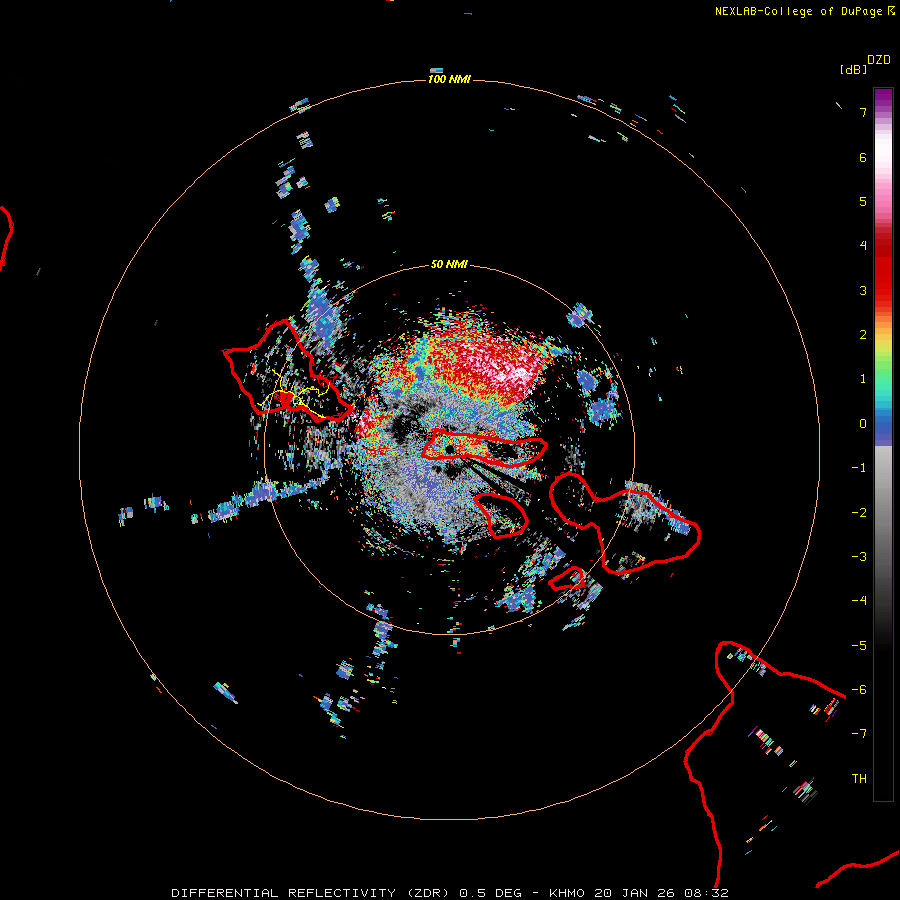Click the 7 value on the scale
Screen dimensions: 900x900
point(863,112)
